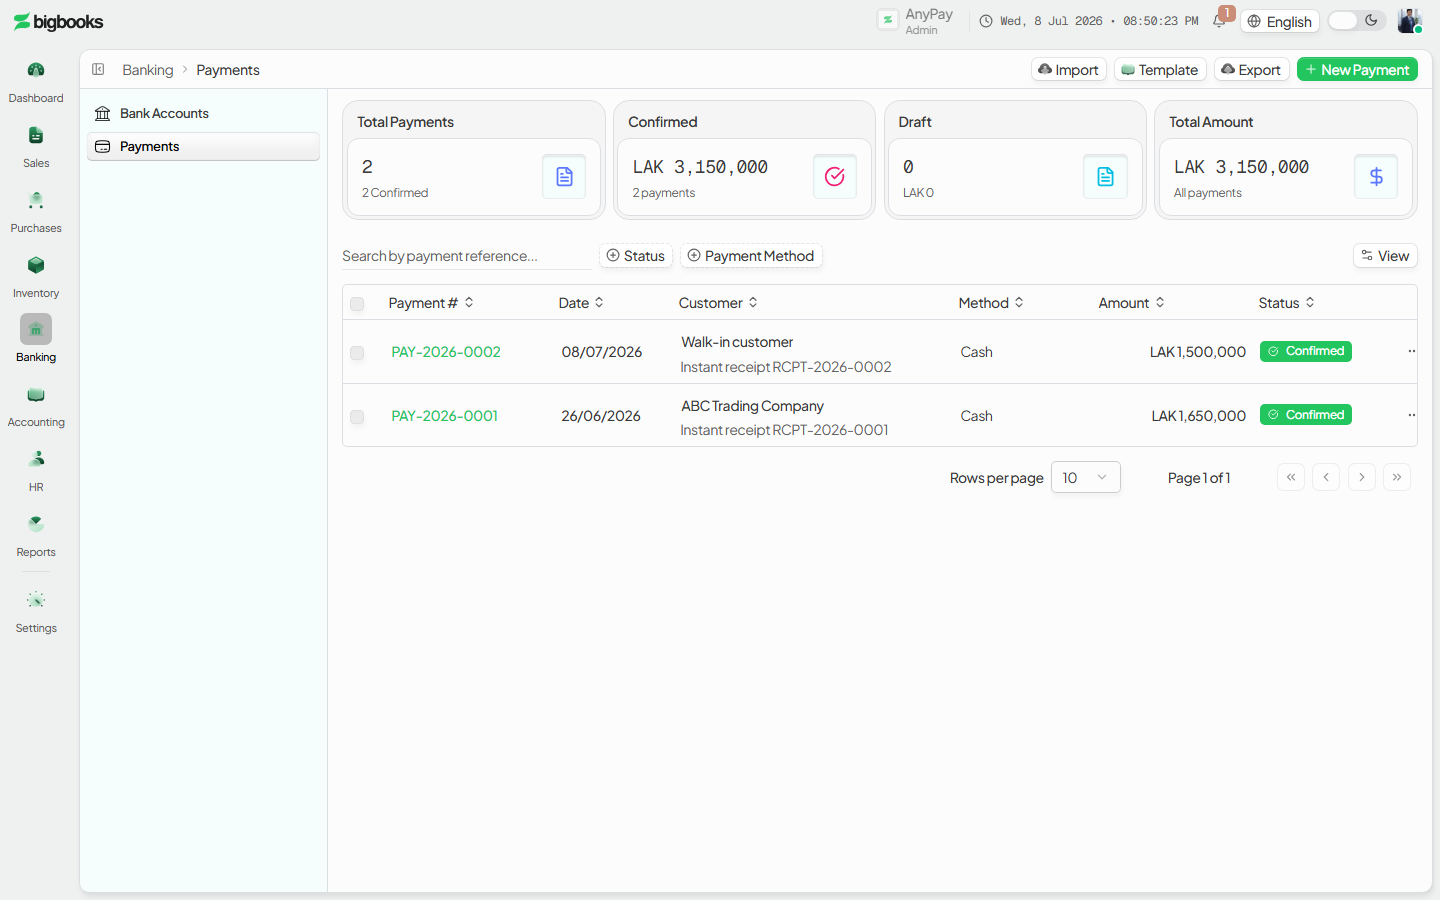Click the Page 1 of 1 text
The width and height of the screenshot is (1440, 900).
(x=1199, y=478)
